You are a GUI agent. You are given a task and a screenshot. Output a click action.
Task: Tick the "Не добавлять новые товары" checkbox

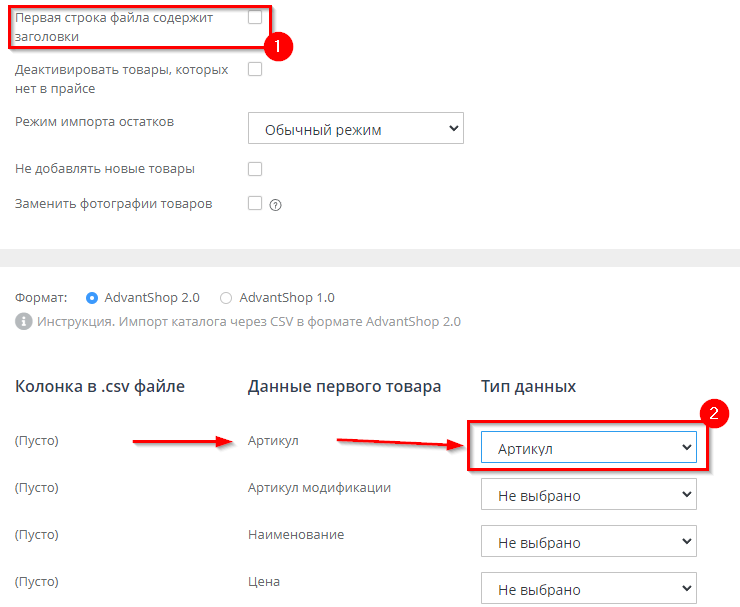pyautogui.click(x=255, y=168)
